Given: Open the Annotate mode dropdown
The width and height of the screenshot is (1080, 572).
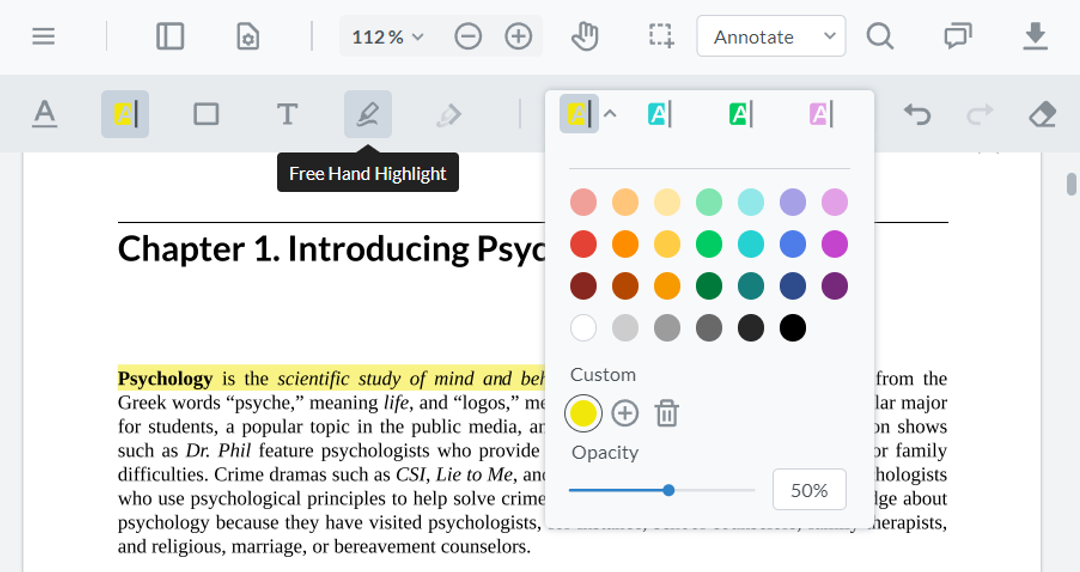Looking at the screenshot, I should (x=771, y=36).
